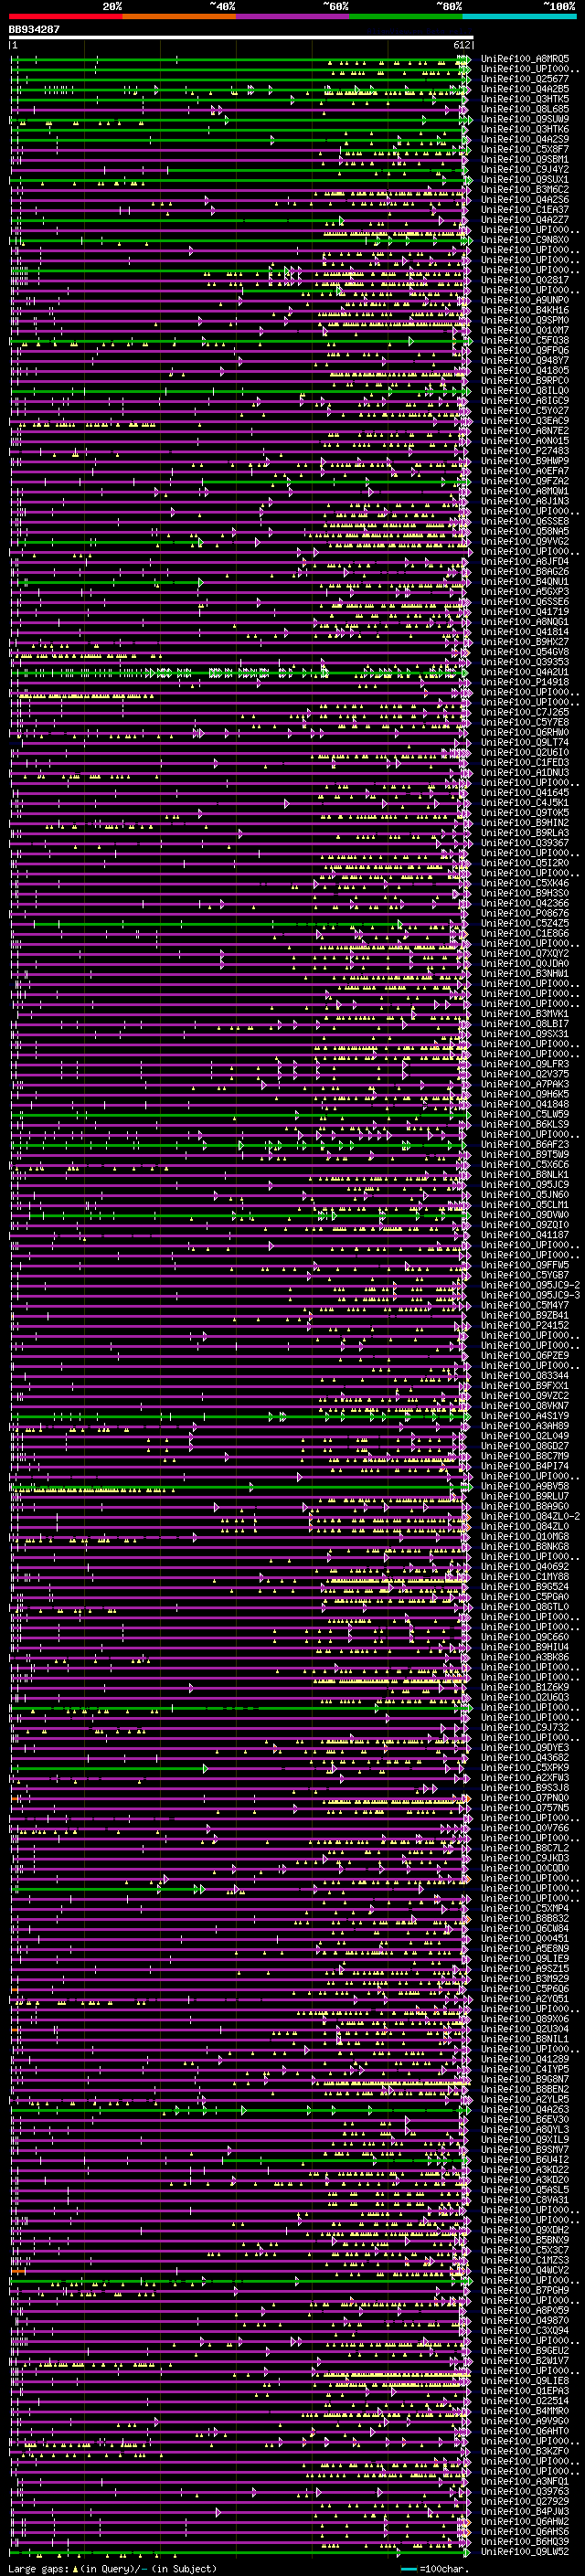Select the UniRef100_Q02817 label
Viewport: 585px width, 2576px height.
[525, 280]
